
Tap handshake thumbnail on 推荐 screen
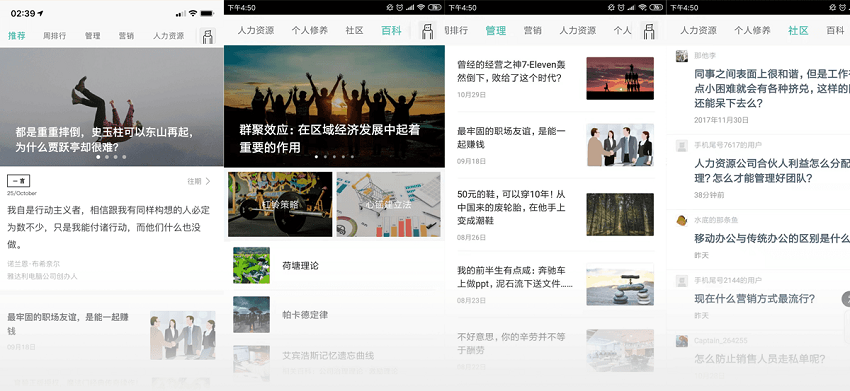pyautogui.click(x=183, y=335)
